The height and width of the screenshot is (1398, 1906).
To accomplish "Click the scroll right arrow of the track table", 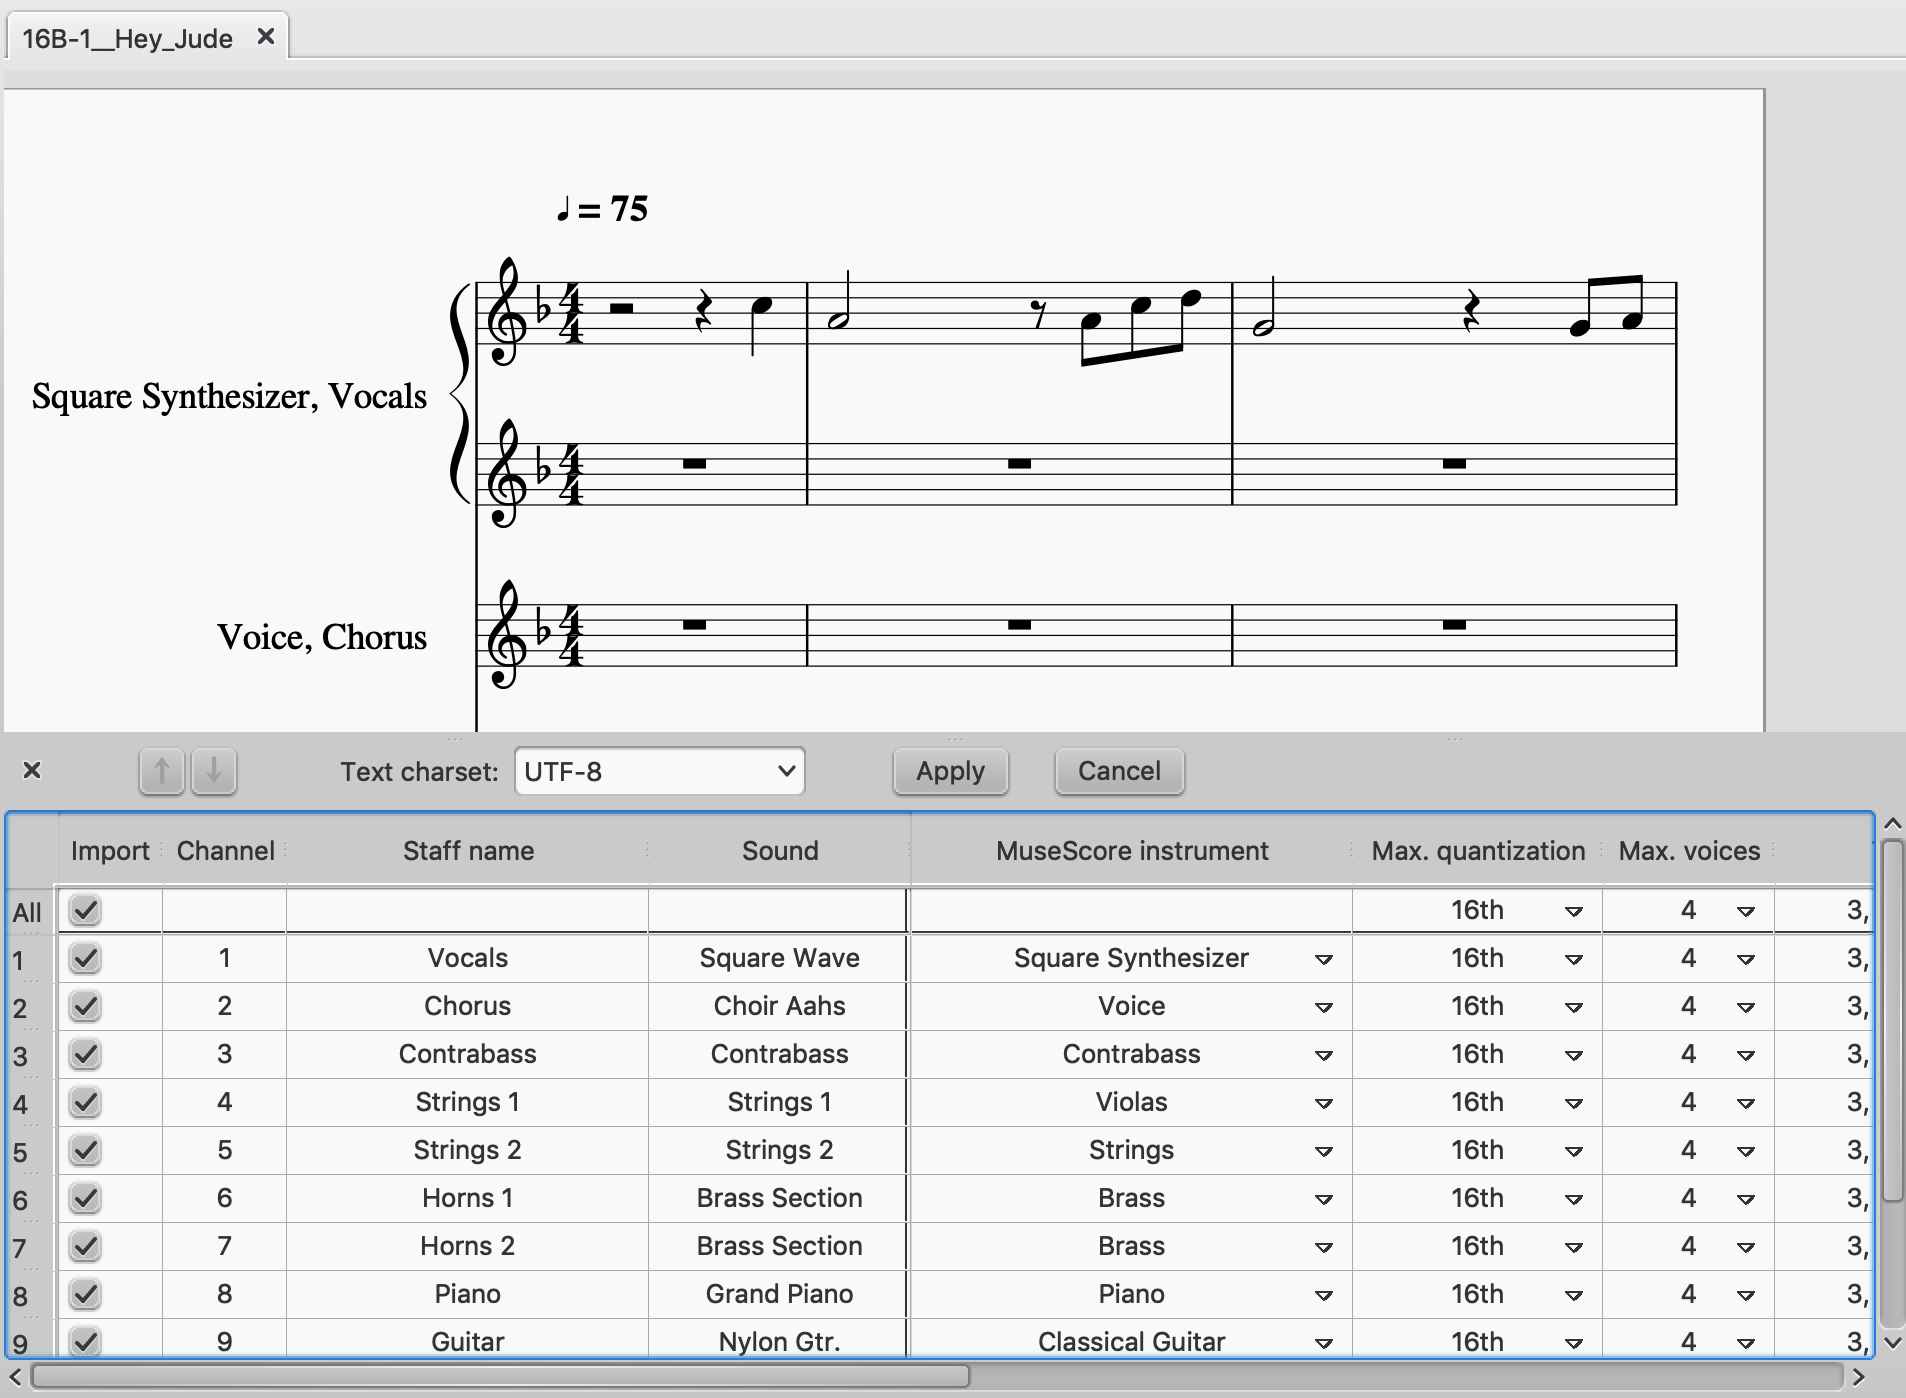I will coord(1859,1376).
